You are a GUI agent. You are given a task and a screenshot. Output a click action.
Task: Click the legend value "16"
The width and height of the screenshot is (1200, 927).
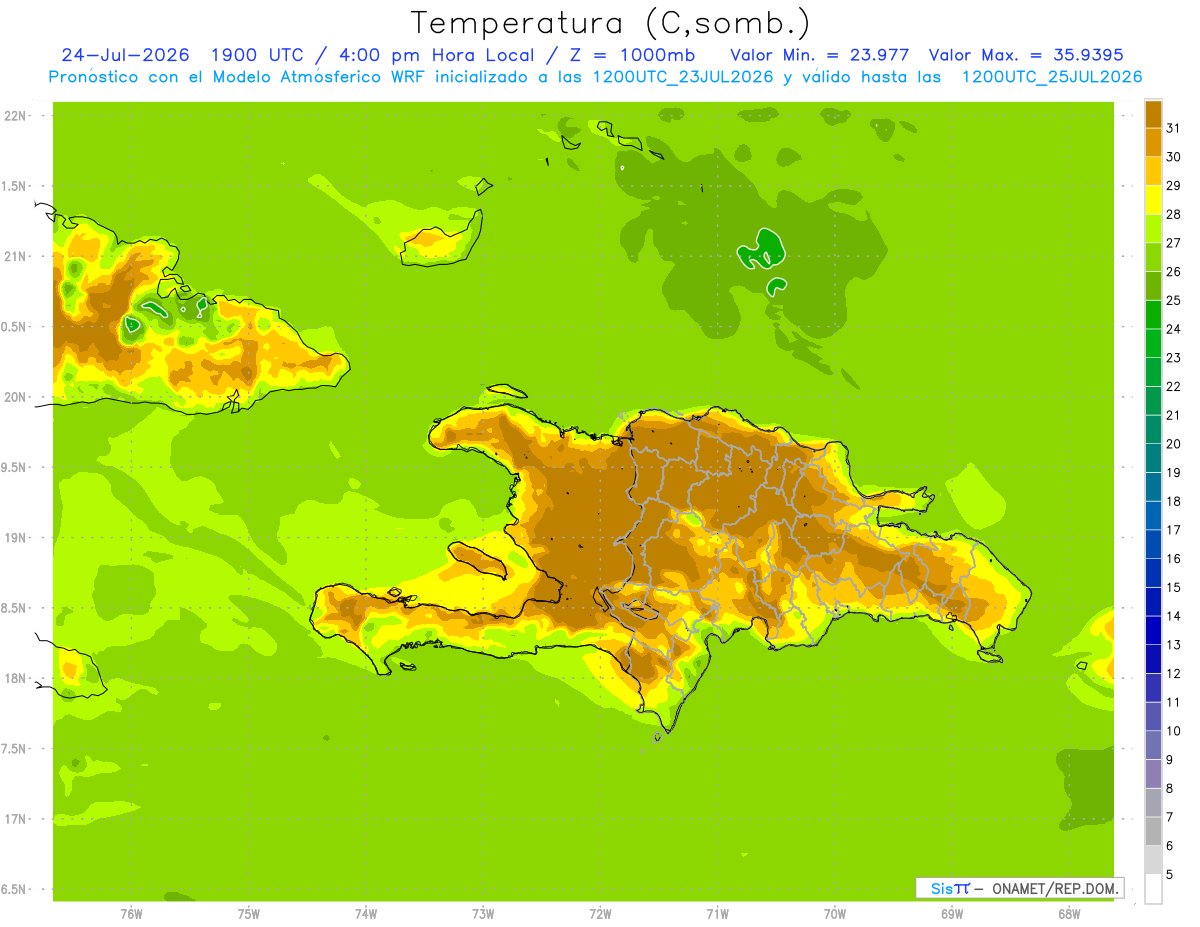1173,559
